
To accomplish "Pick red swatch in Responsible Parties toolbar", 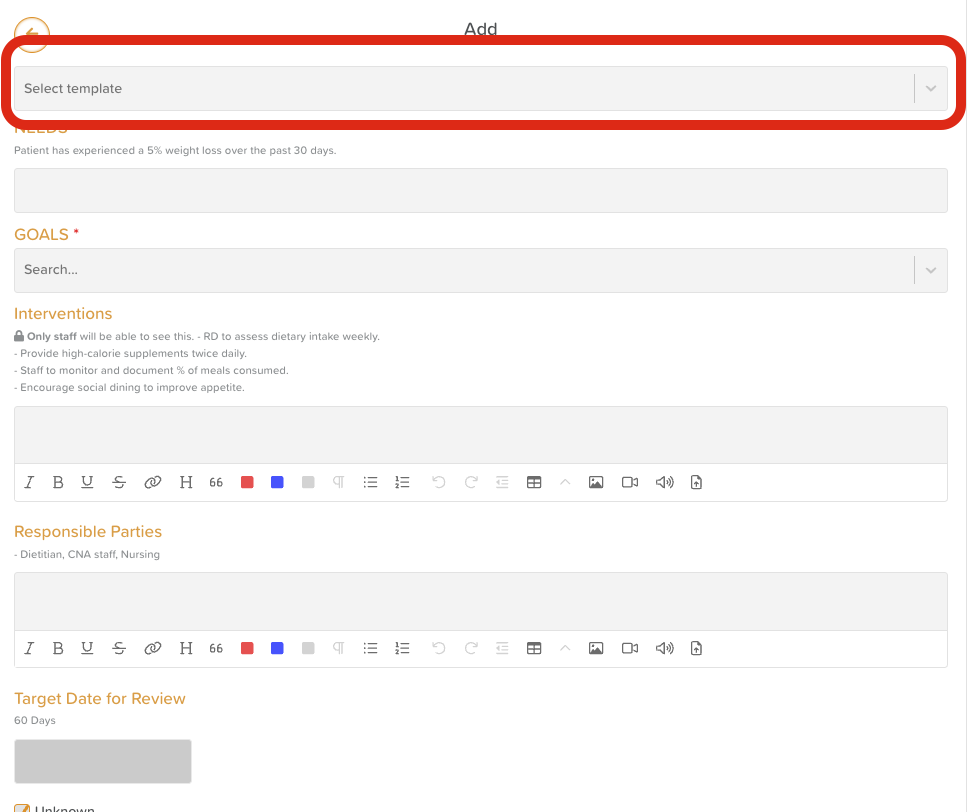I will tap(247, 648).
